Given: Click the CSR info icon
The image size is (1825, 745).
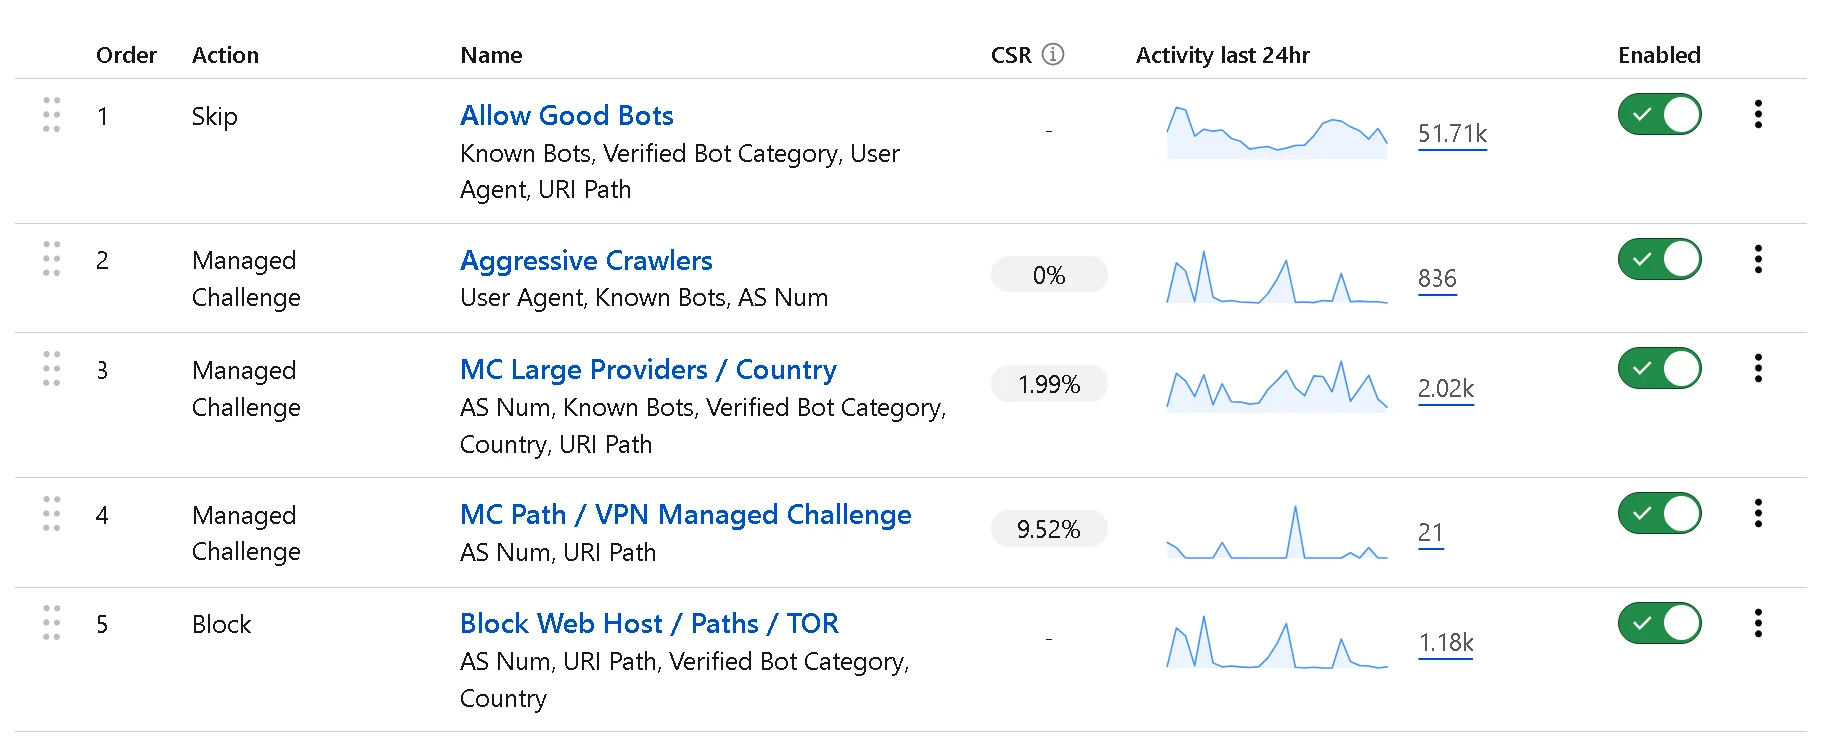Looking at the screenshot, I should [x=1053, y=54].
